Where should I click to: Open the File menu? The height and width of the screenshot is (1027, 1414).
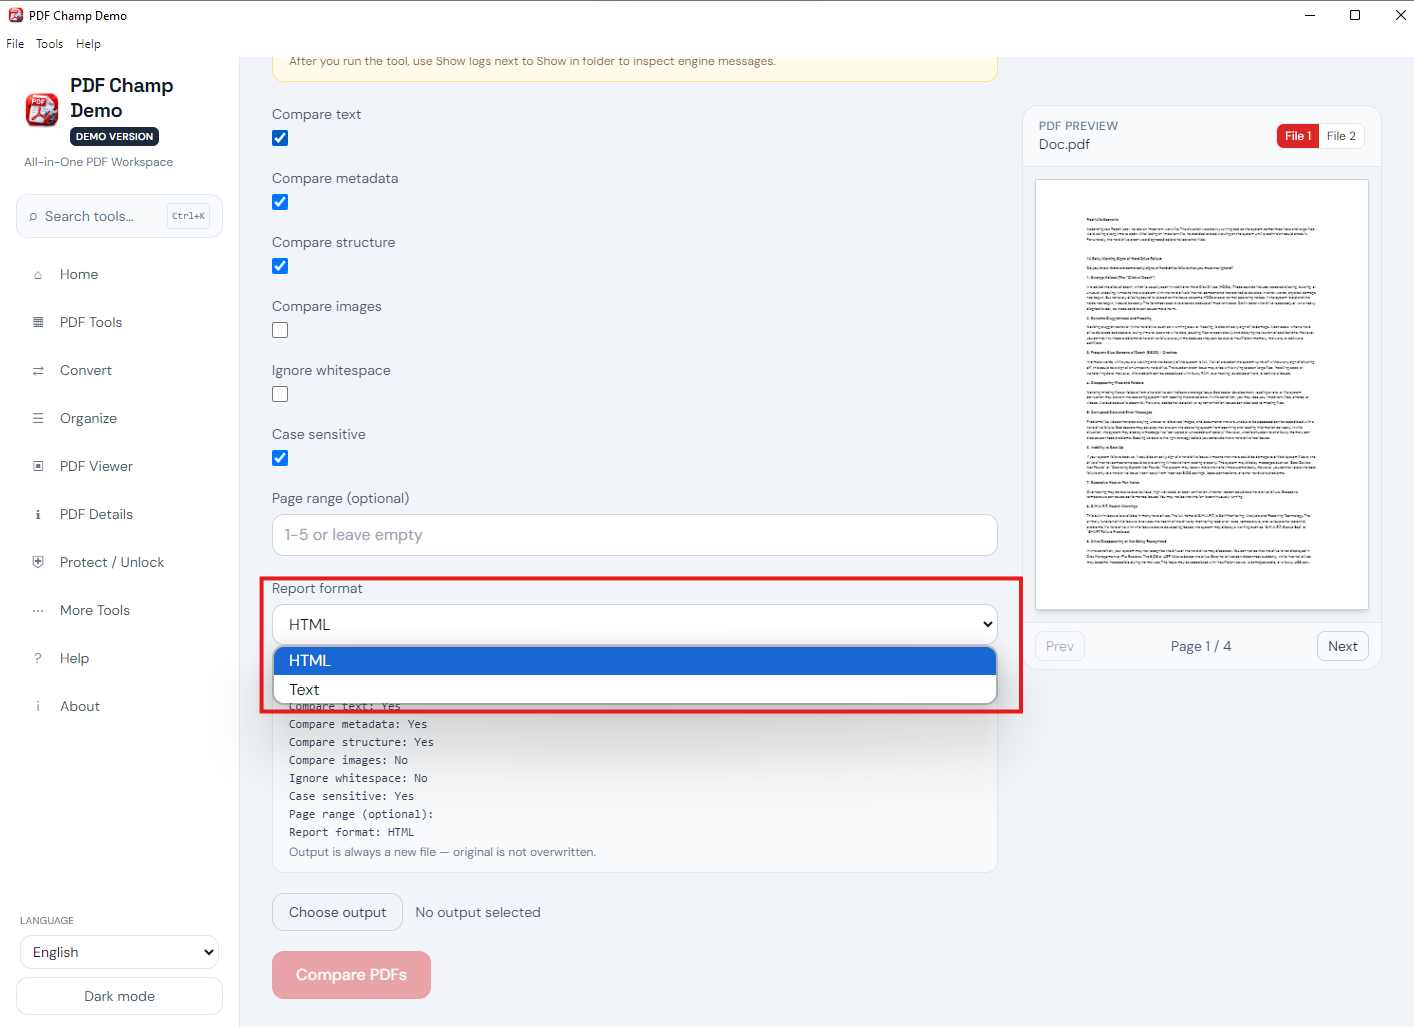tap(15, 44)
